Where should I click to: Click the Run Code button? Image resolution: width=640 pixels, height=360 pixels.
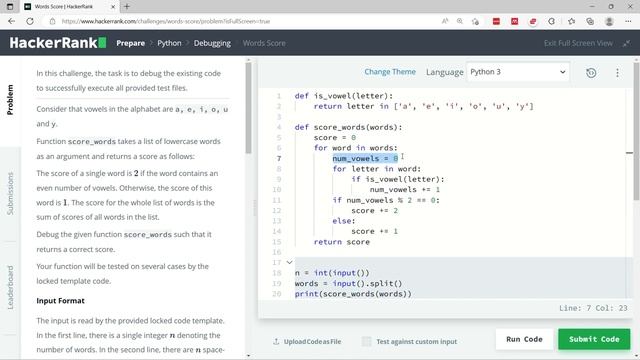click(x=524, y=339)
